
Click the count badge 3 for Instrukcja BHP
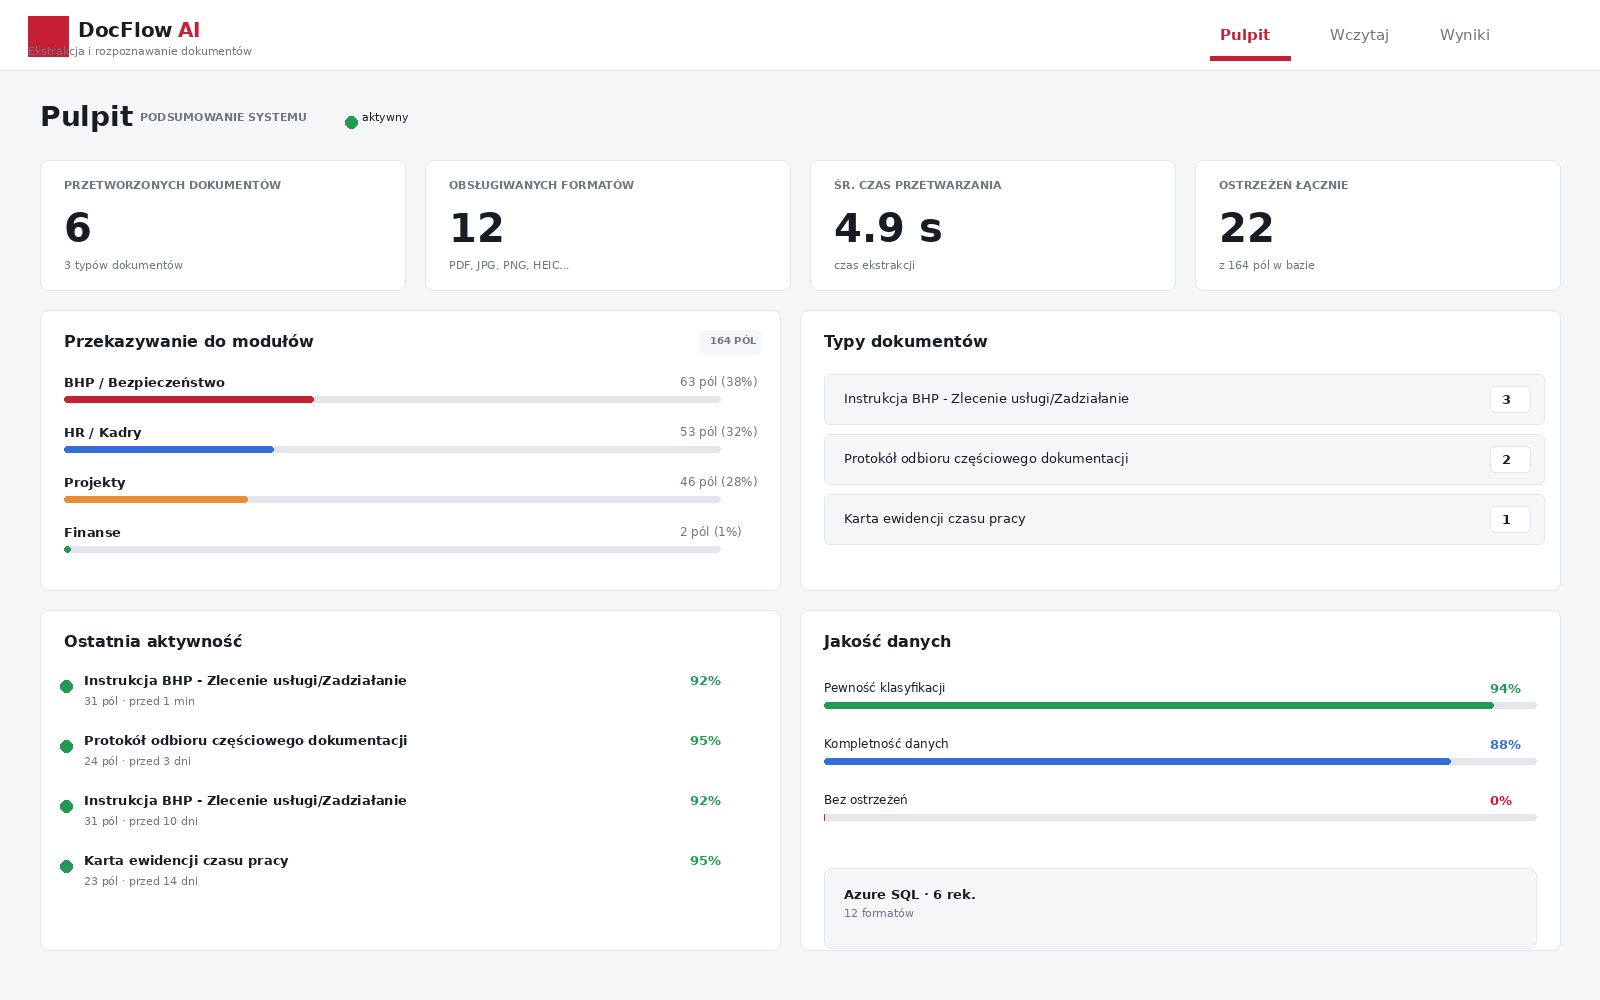(x=1510, y=399)
